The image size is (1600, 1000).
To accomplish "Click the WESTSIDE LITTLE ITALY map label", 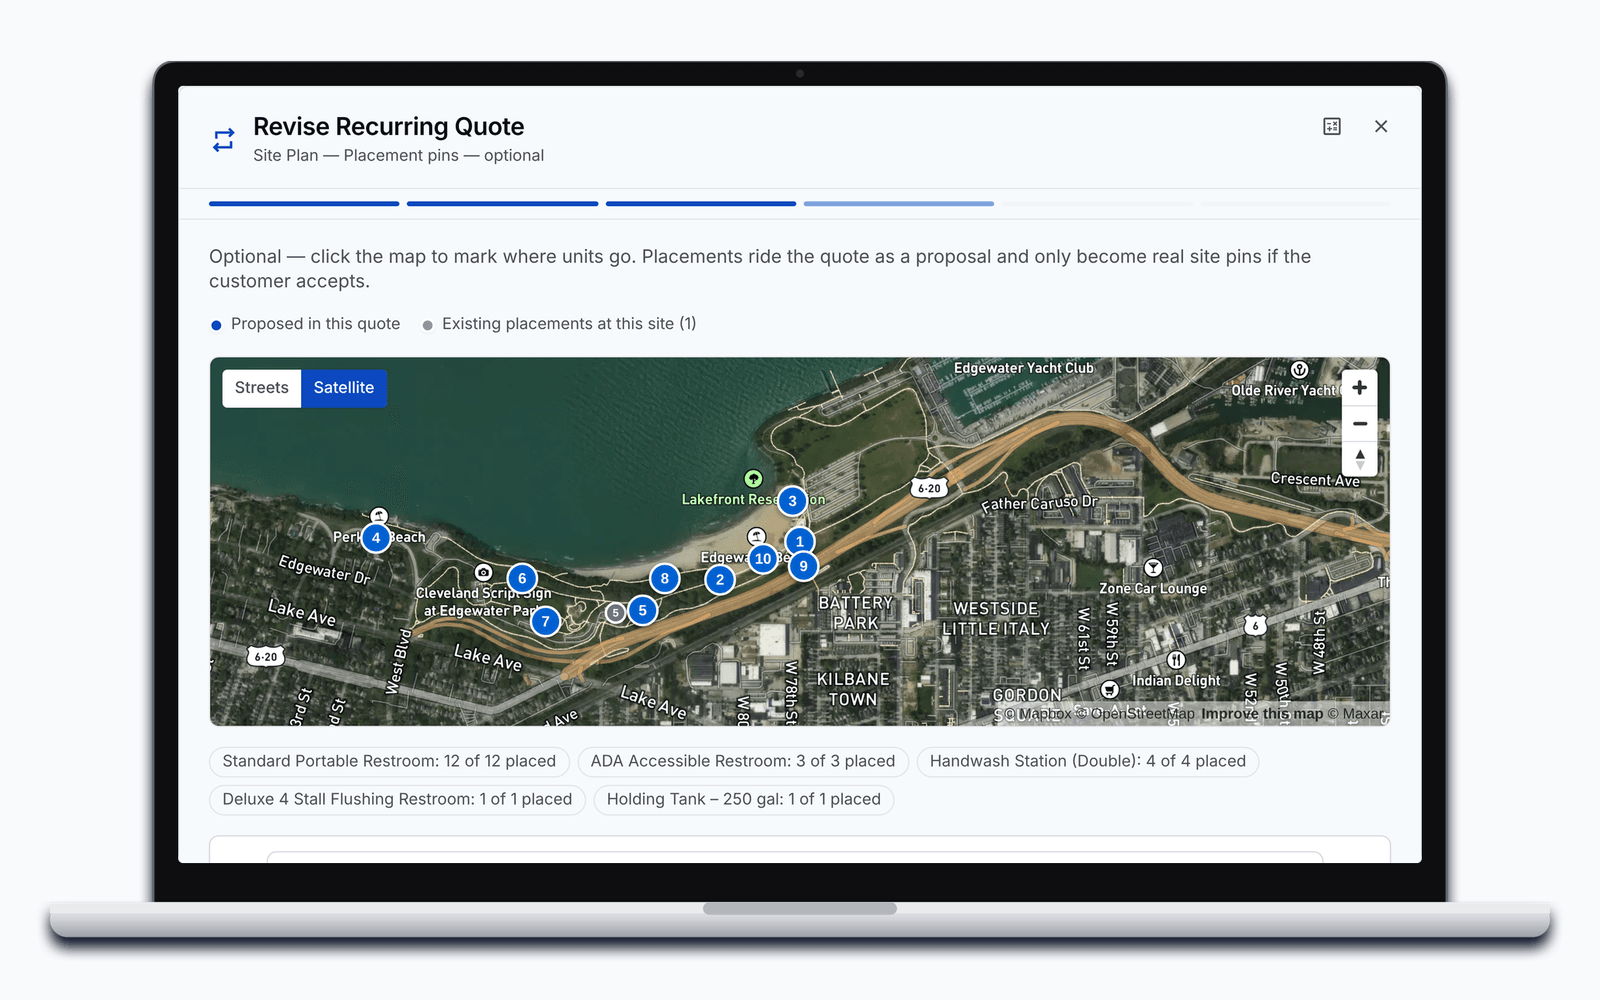I will point(996,619).
